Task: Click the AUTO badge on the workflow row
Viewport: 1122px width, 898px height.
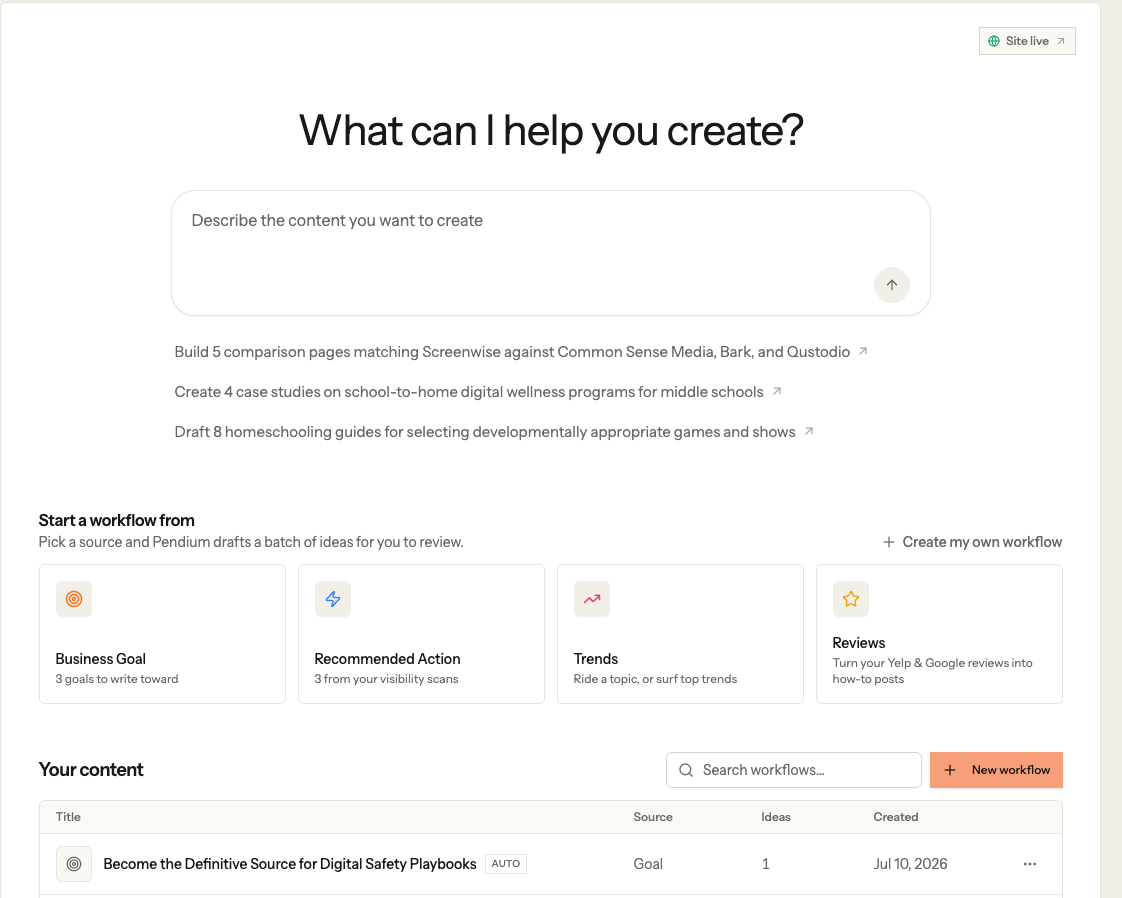Action: click(x=506, y=864)
